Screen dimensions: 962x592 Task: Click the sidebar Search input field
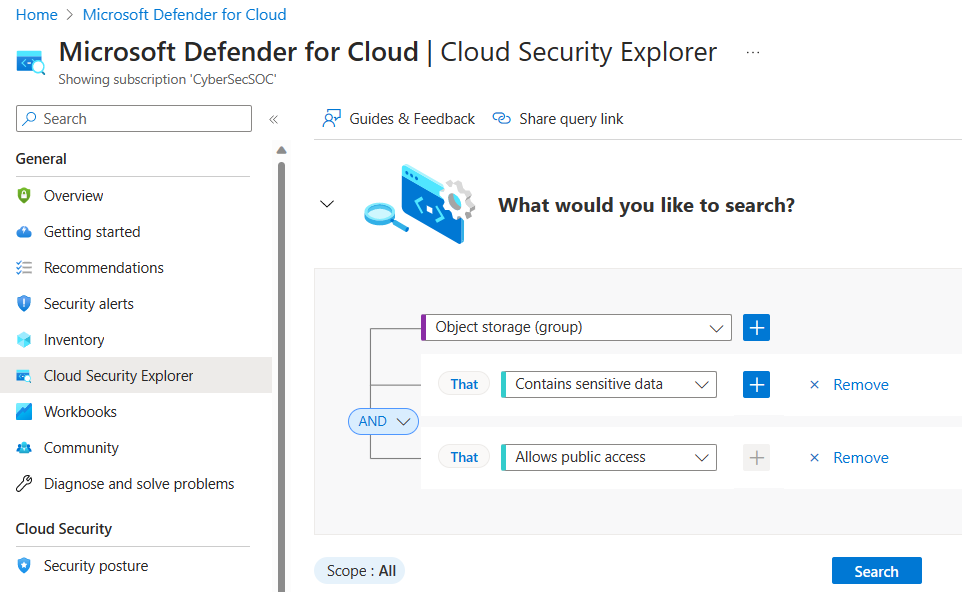(x=134, y=118)
